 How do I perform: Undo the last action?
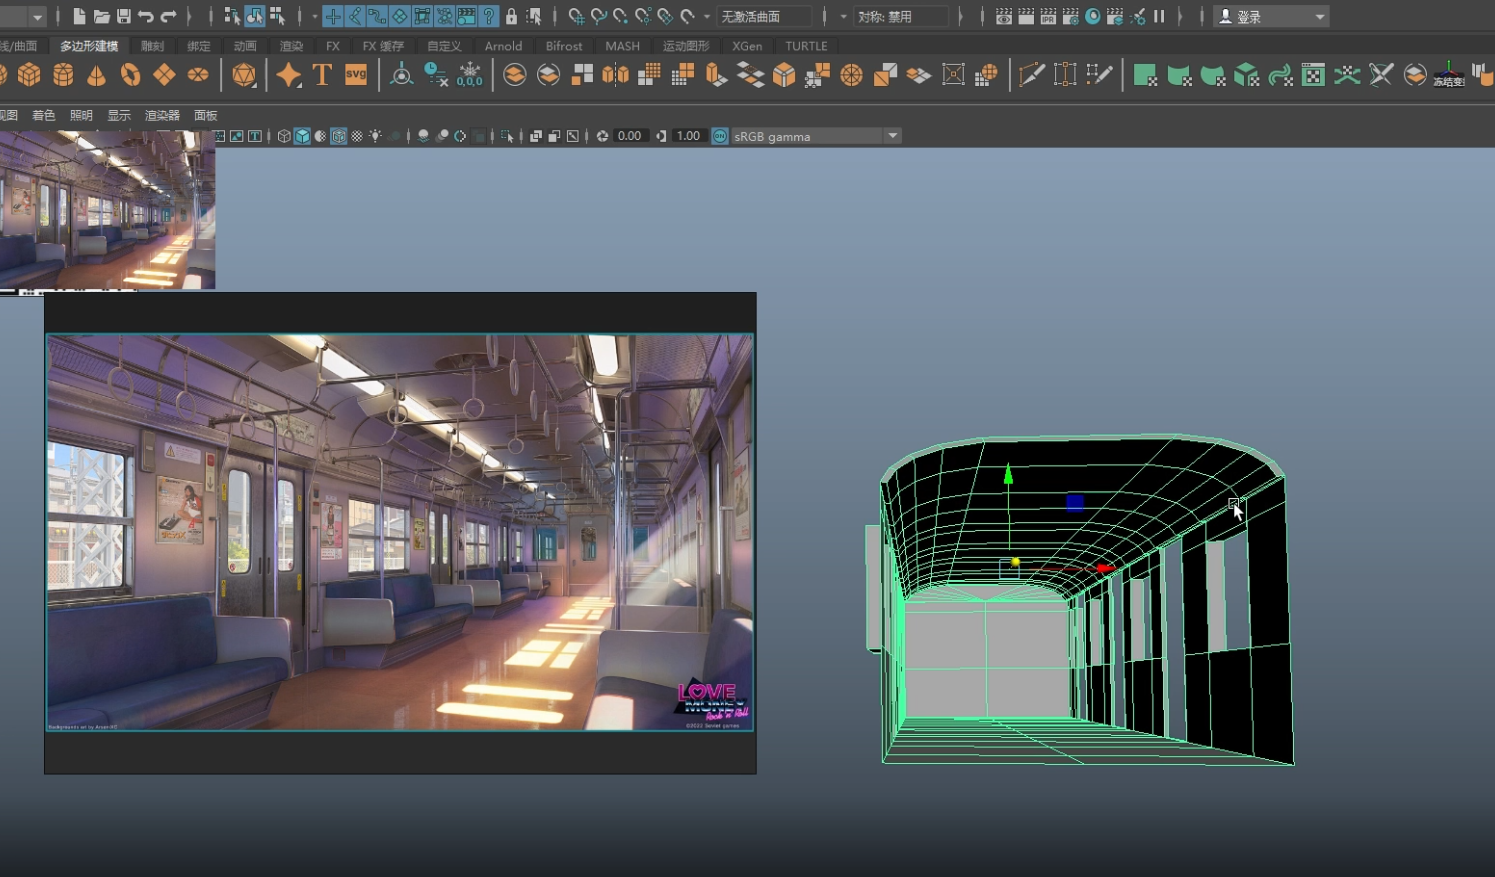coord(146,16)
